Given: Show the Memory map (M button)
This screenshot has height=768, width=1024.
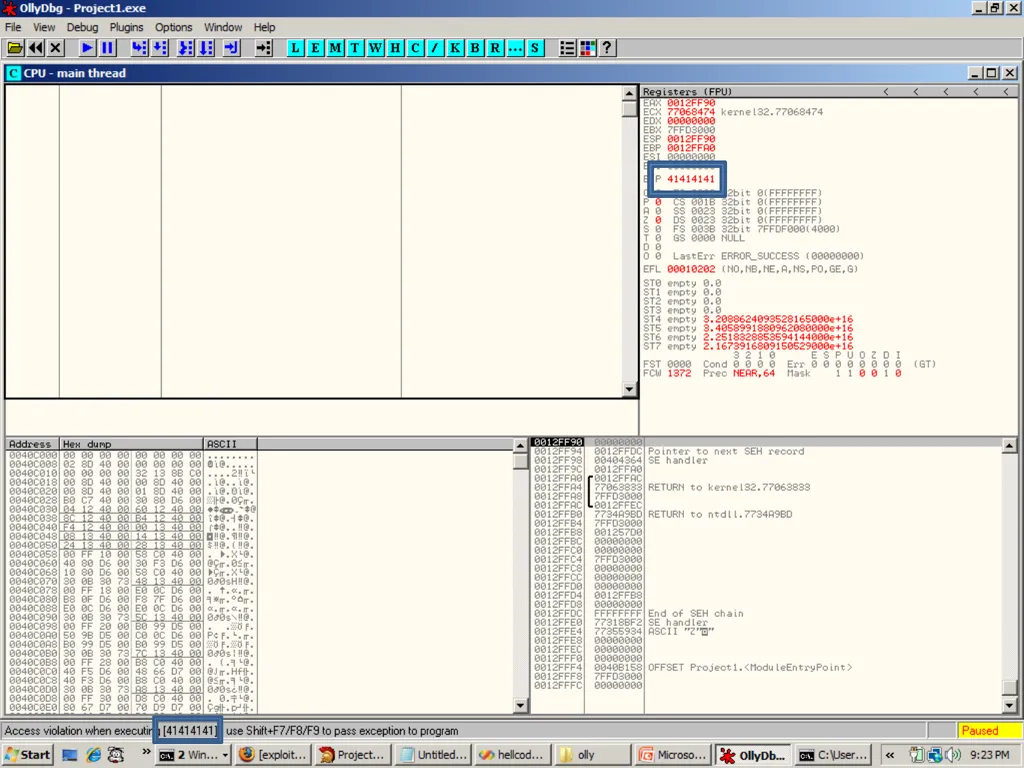Looking at the screenshot, I should [335, 48].
